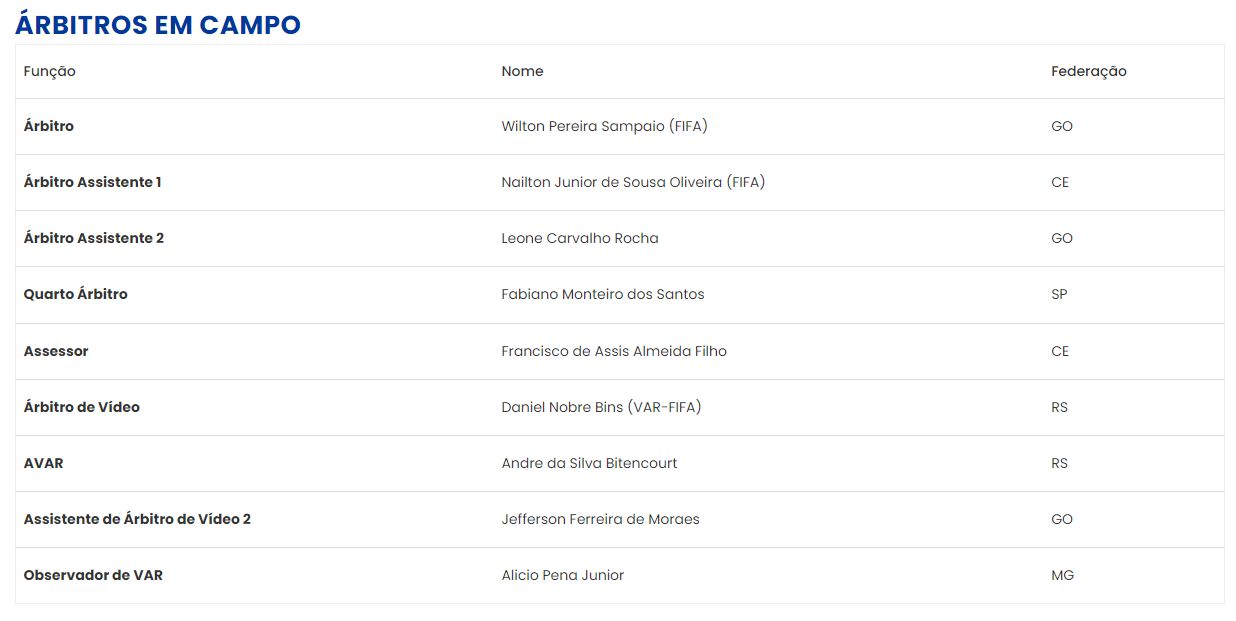Viewport: 1236px width, 621px height.
Task: Click the Quarto Árbitro row label
Action: 76,294
